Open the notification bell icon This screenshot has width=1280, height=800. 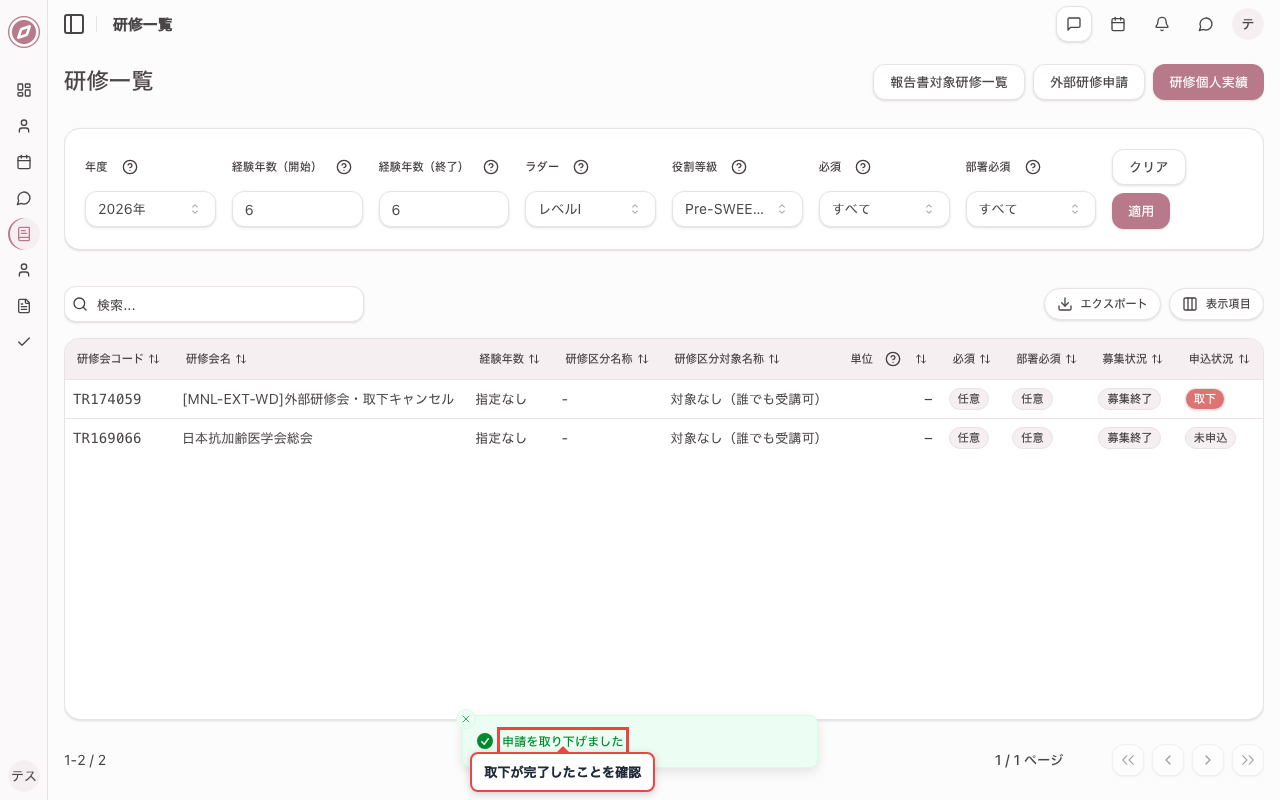1162,24
